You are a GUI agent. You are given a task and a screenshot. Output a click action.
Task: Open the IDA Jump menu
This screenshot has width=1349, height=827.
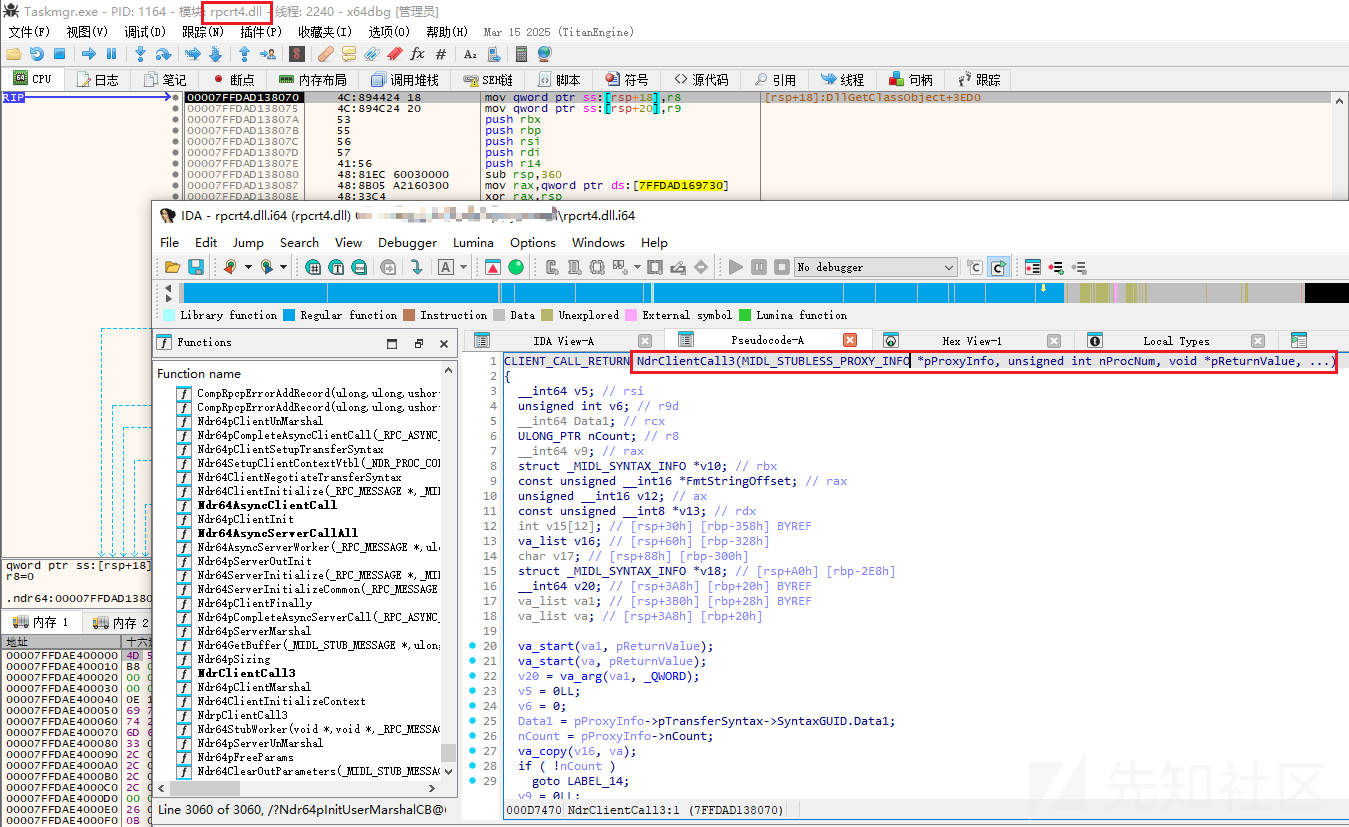click(248, 242)
